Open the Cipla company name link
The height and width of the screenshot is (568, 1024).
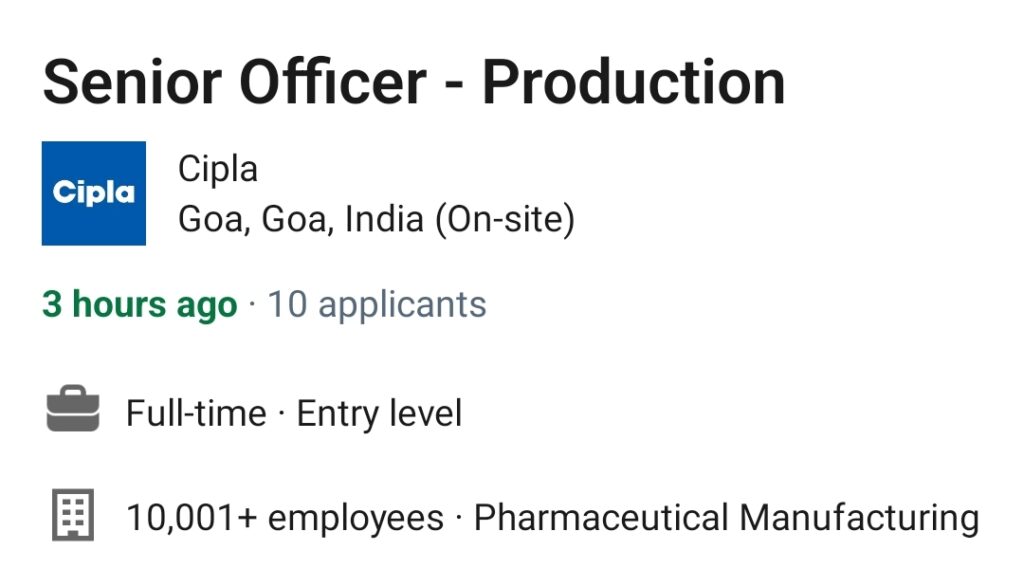tap(218, 169)
